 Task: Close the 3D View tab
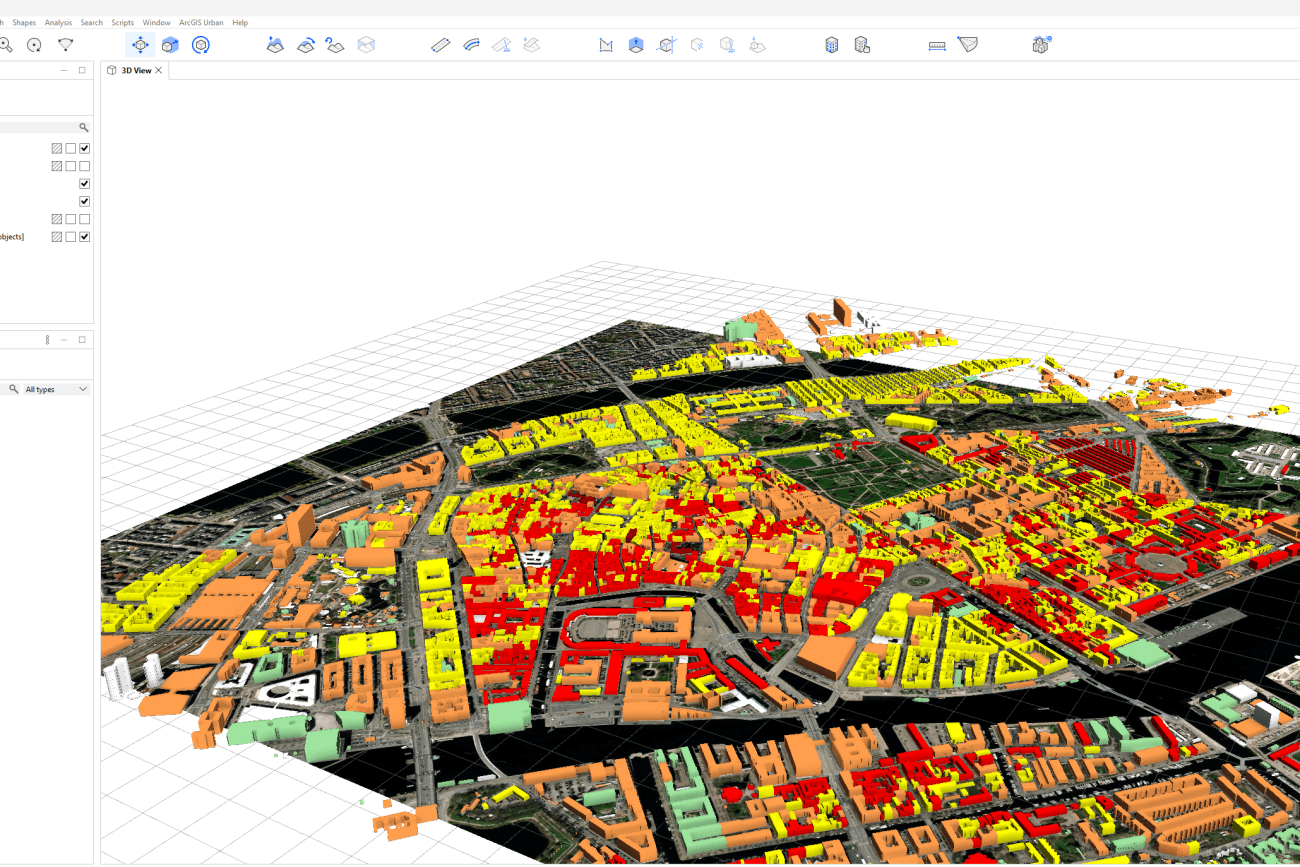click(x=157, y=70)
